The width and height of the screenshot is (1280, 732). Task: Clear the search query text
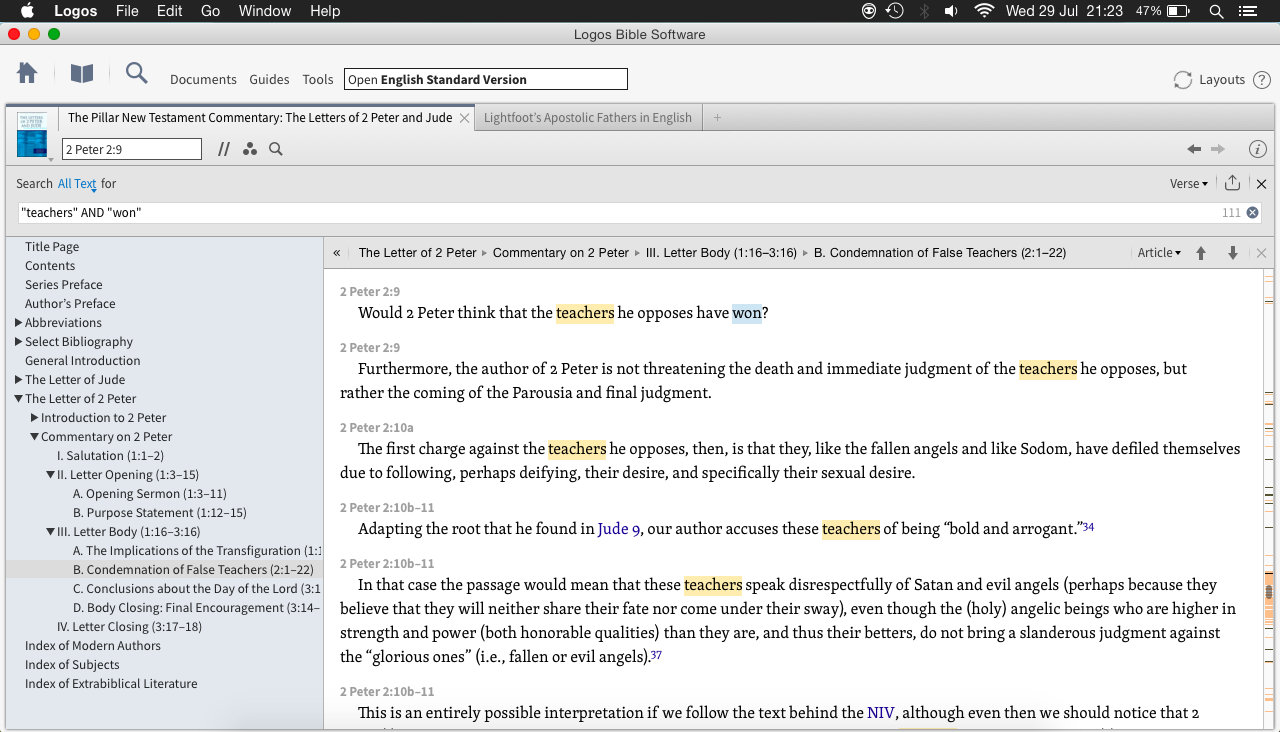(x=1252, y=212)
